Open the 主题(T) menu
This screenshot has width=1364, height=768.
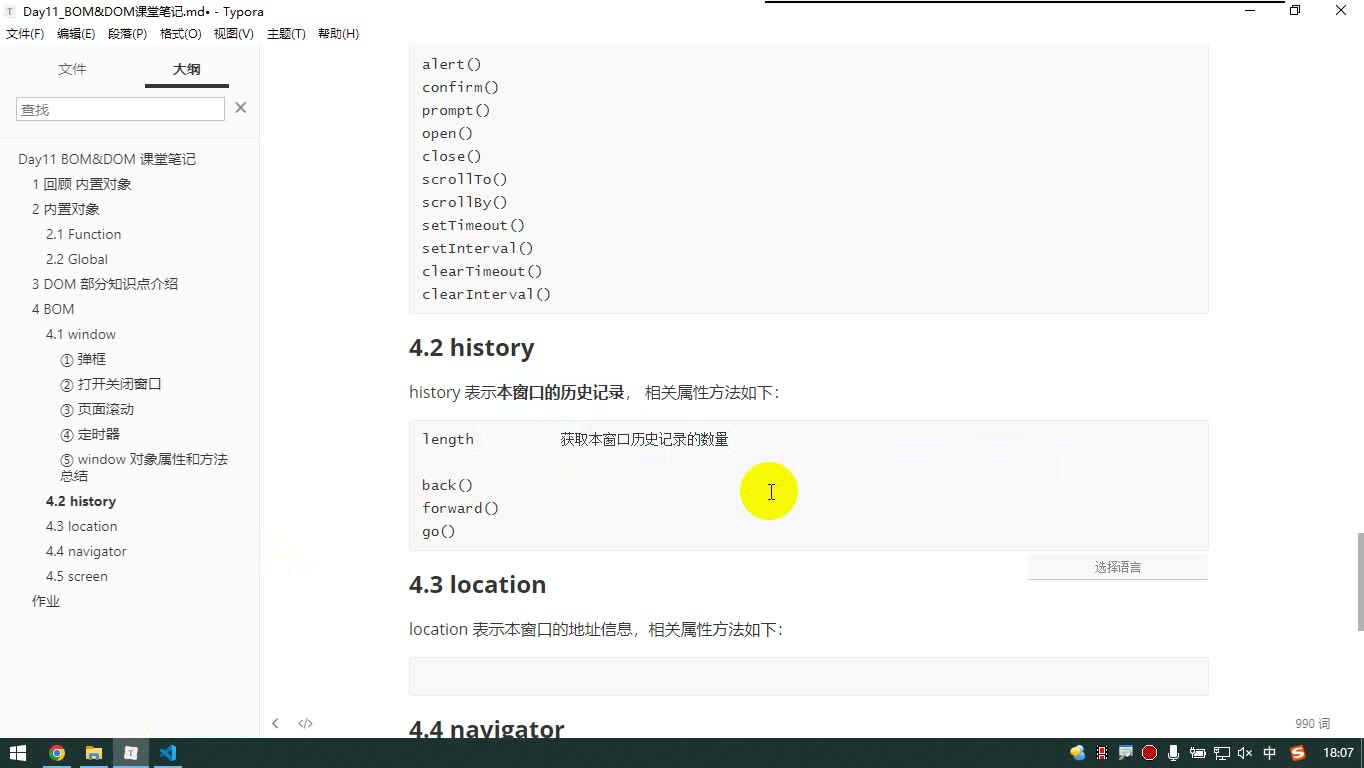click(286, 34)
